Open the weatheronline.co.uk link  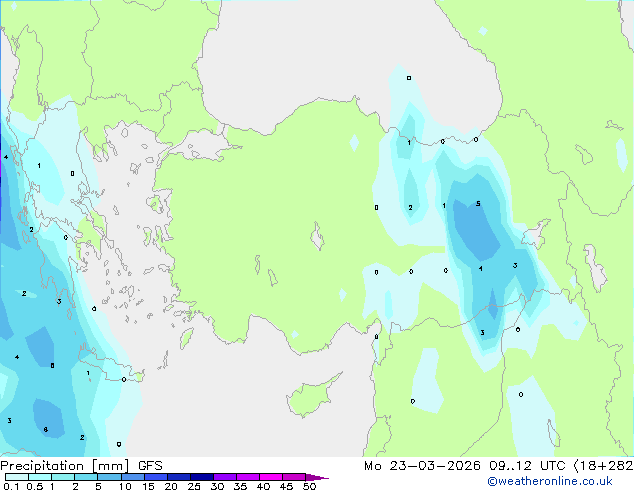[550, 481]
